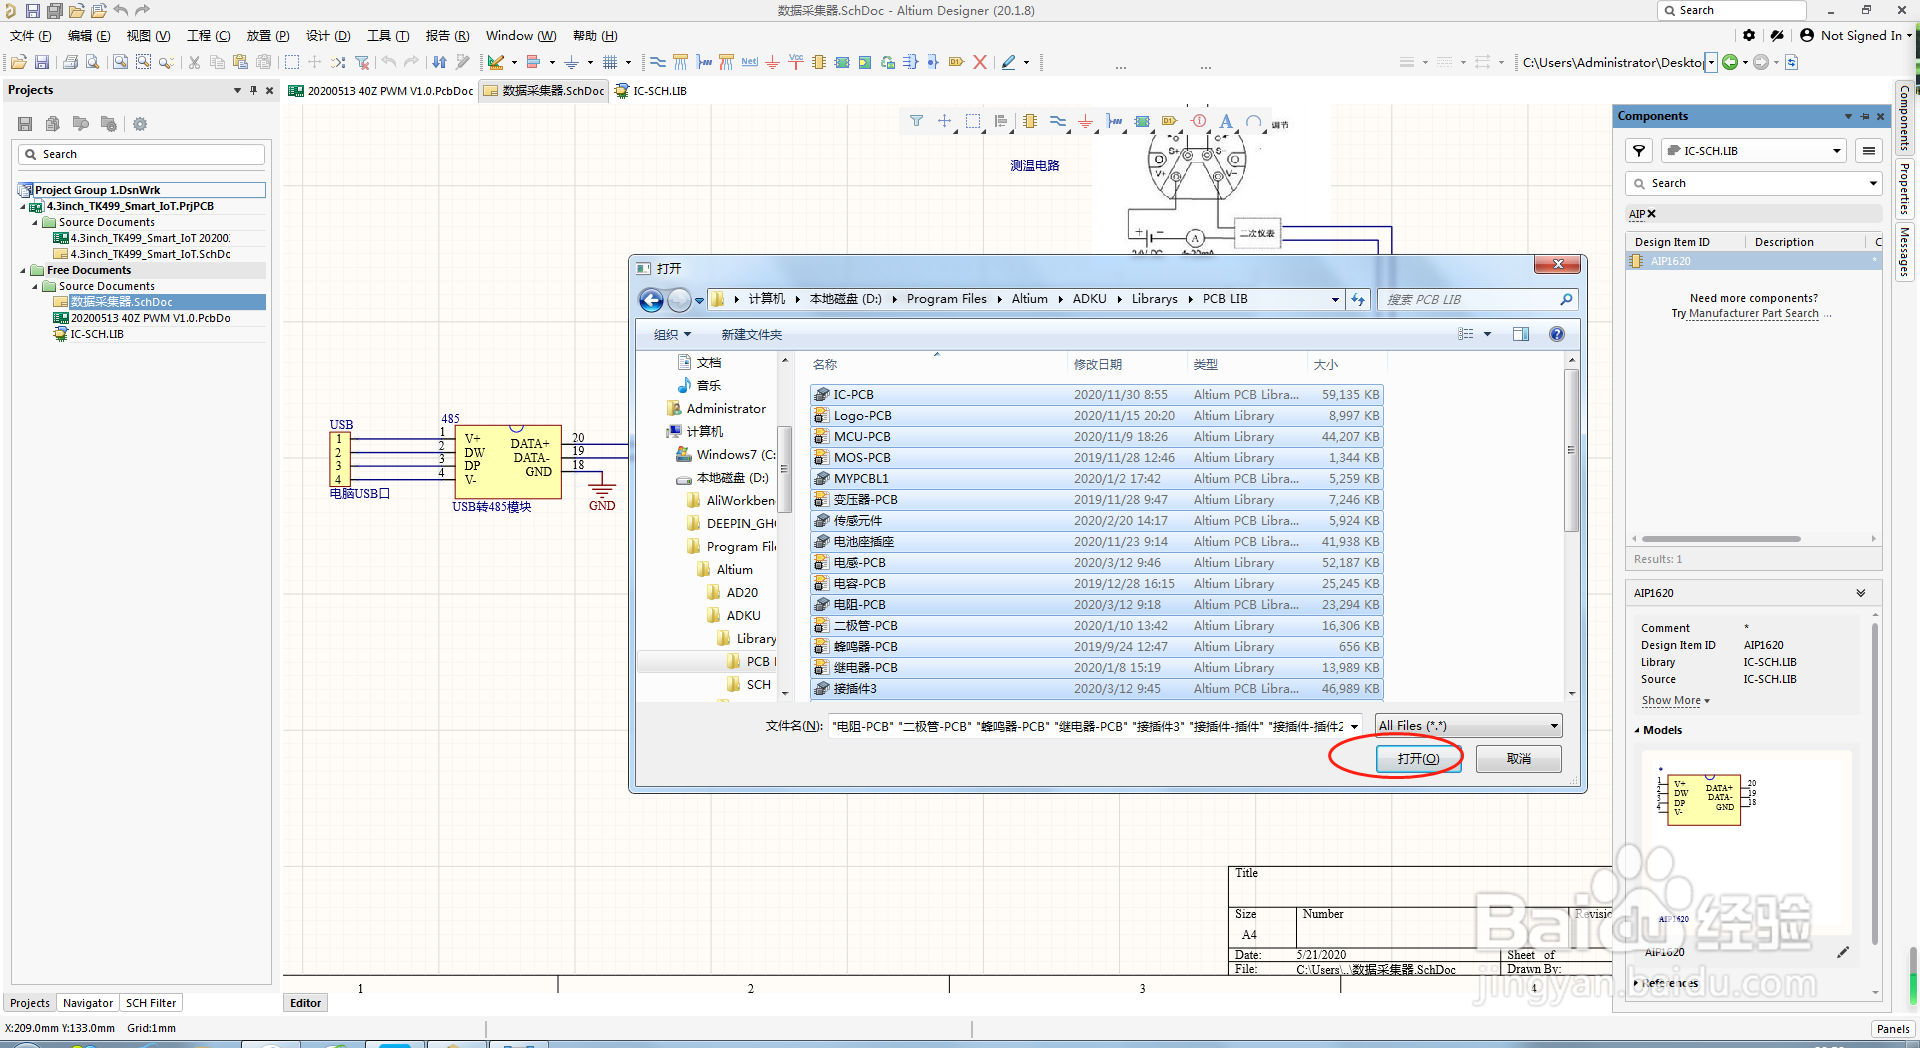Viewport: 1920px width, 1048px height.
Task: Click the Net label icon in the wiring toolbar
Action: pyautogui.click(x=750, y=62)
